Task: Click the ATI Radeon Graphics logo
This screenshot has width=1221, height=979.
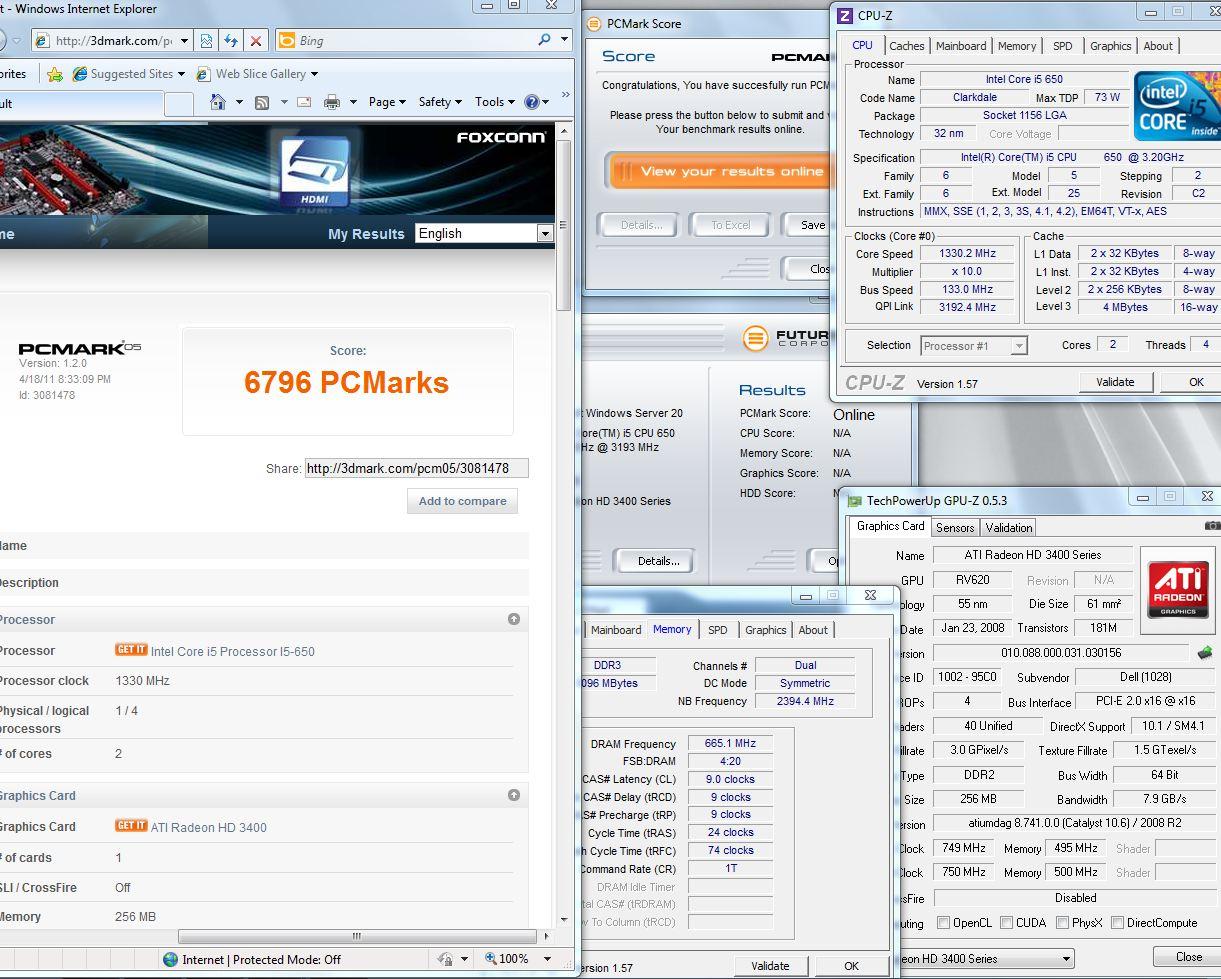Action: [1178, 590]
